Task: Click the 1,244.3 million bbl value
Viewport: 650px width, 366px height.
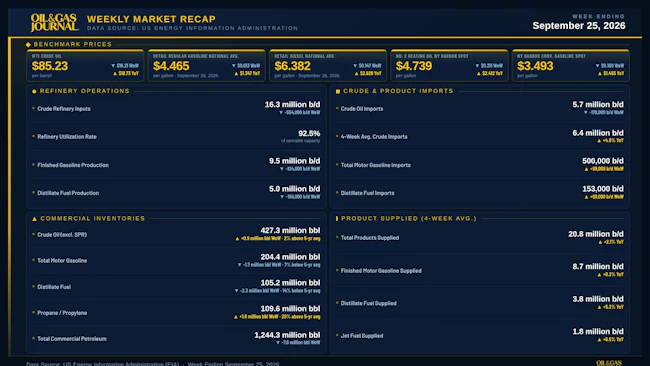Action: coord(287,335)
